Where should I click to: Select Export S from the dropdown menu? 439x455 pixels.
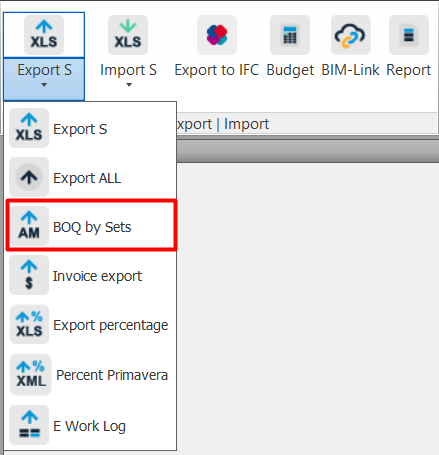point(91,128)
